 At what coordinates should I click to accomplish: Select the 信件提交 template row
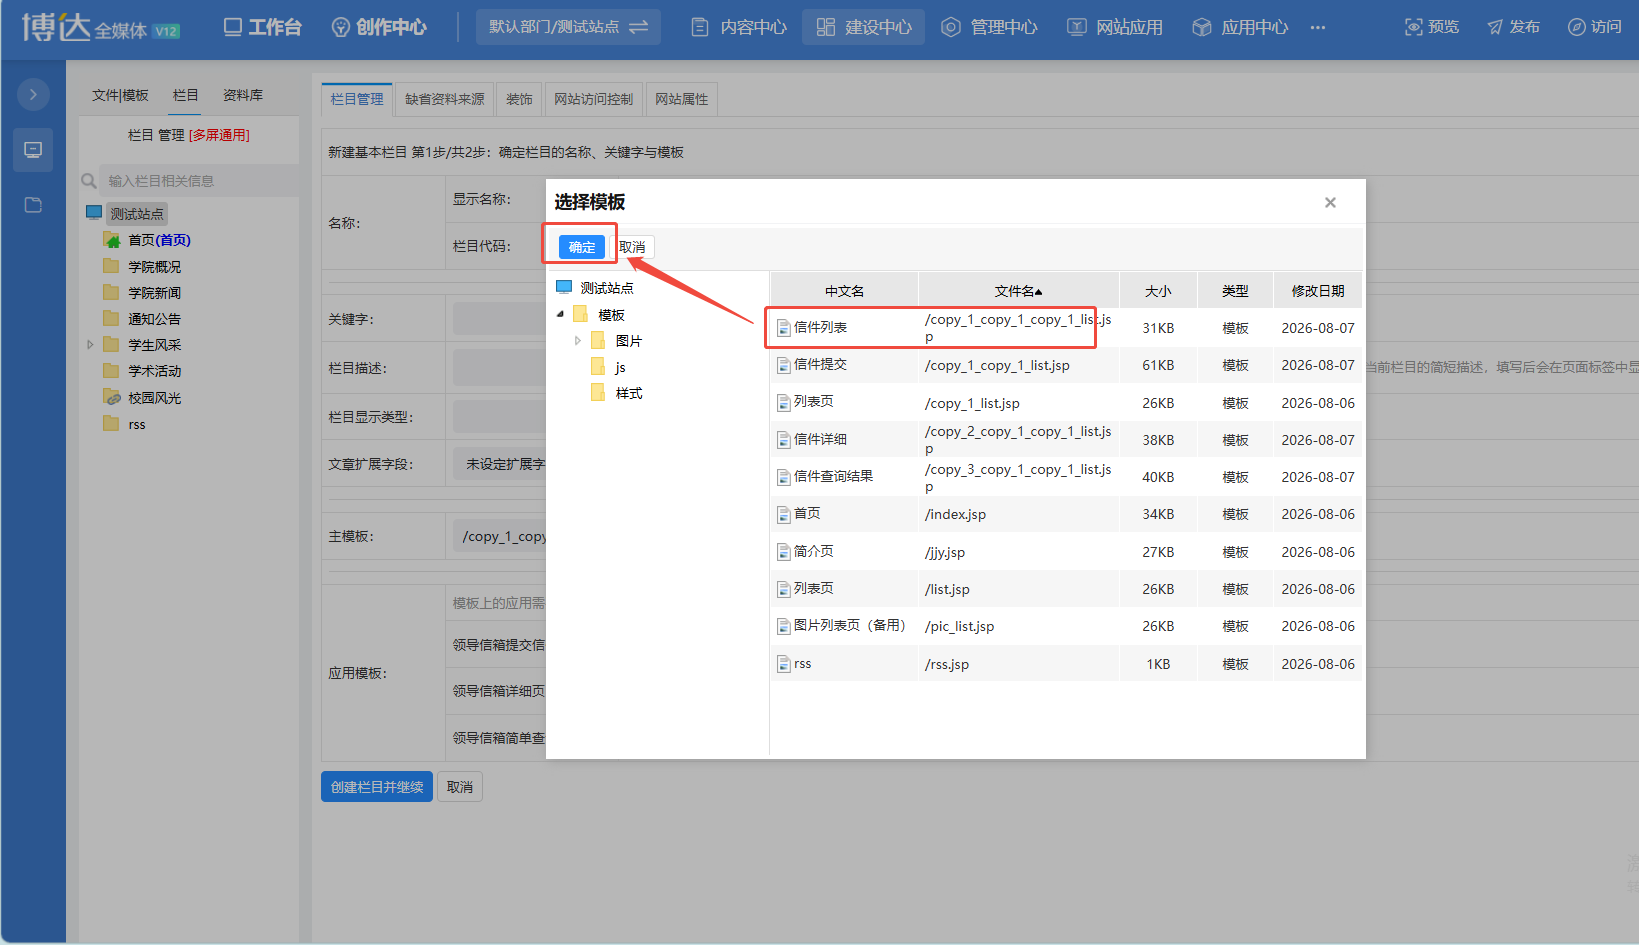coord(1066,365)
